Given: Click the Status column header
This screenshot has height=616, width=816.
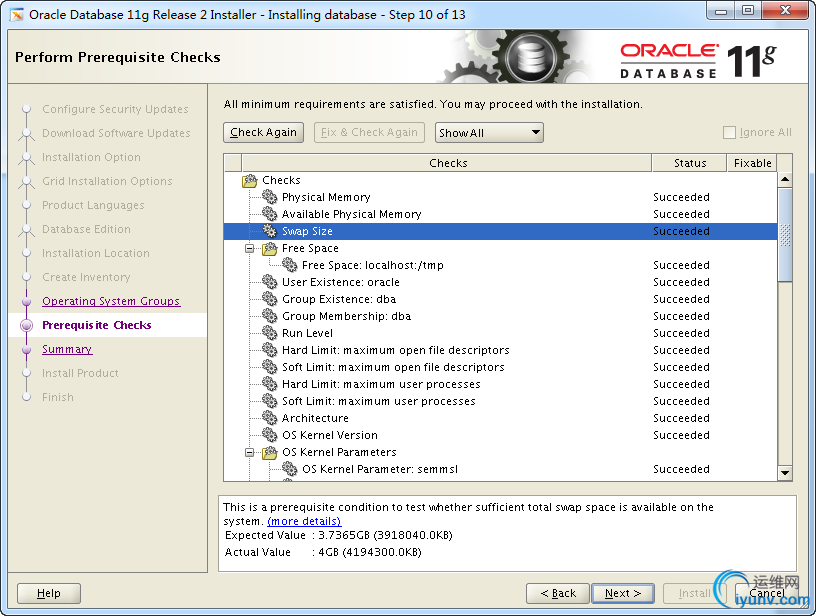Looking at the screenshot, I should tap(690, 163).
